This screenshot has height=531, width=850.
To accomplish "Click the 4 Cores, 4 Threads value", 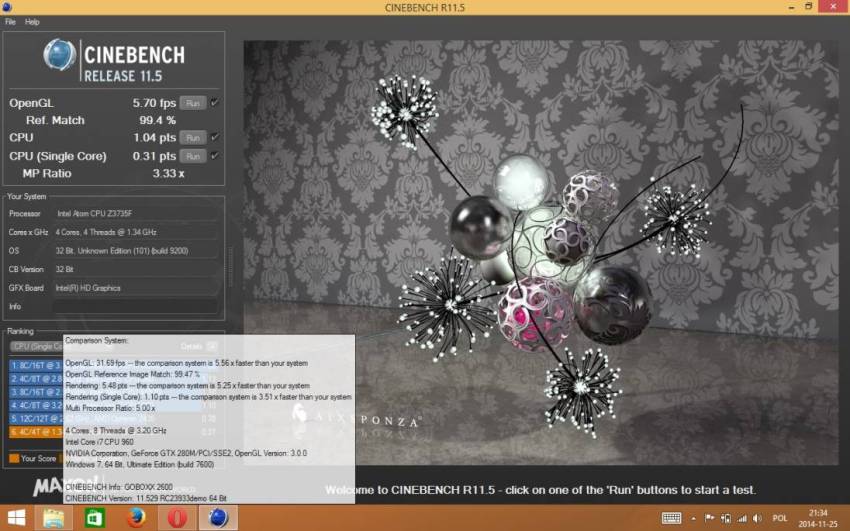I will [106, 232].
